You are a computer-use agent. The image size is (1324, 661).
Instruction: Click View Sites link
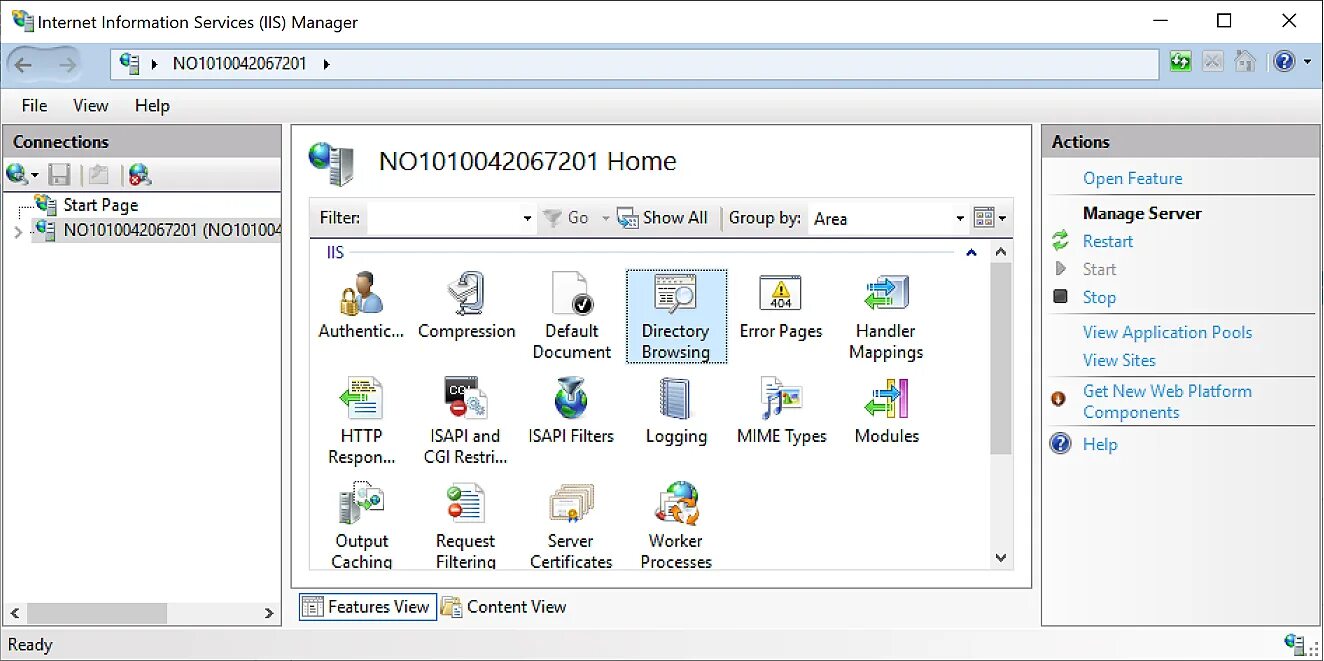(x=1119, y=360)
